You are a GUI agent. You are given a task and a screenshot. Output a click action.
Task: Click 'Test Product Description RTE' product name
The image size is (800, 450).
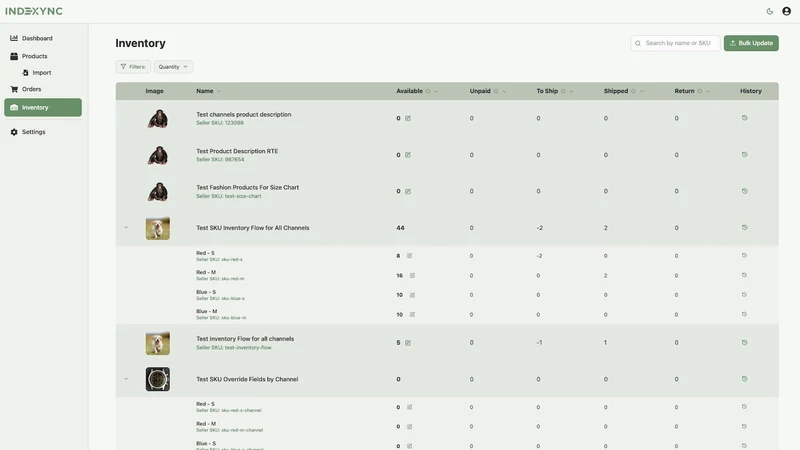(x=237, y=151)
